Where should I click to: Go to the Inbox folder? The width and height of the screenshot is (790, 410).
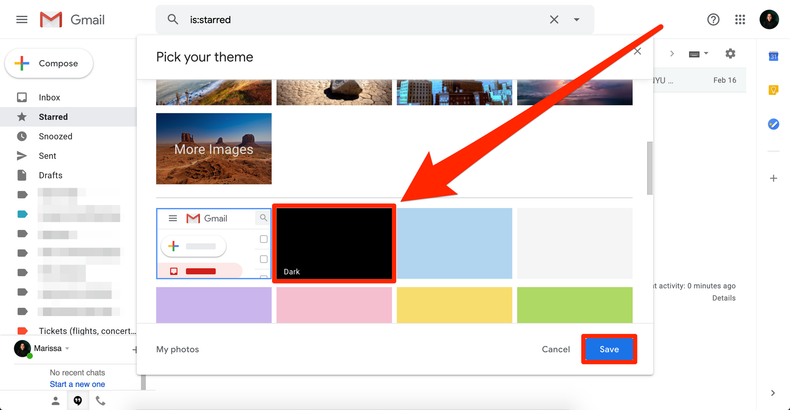[x=49, y=98]
